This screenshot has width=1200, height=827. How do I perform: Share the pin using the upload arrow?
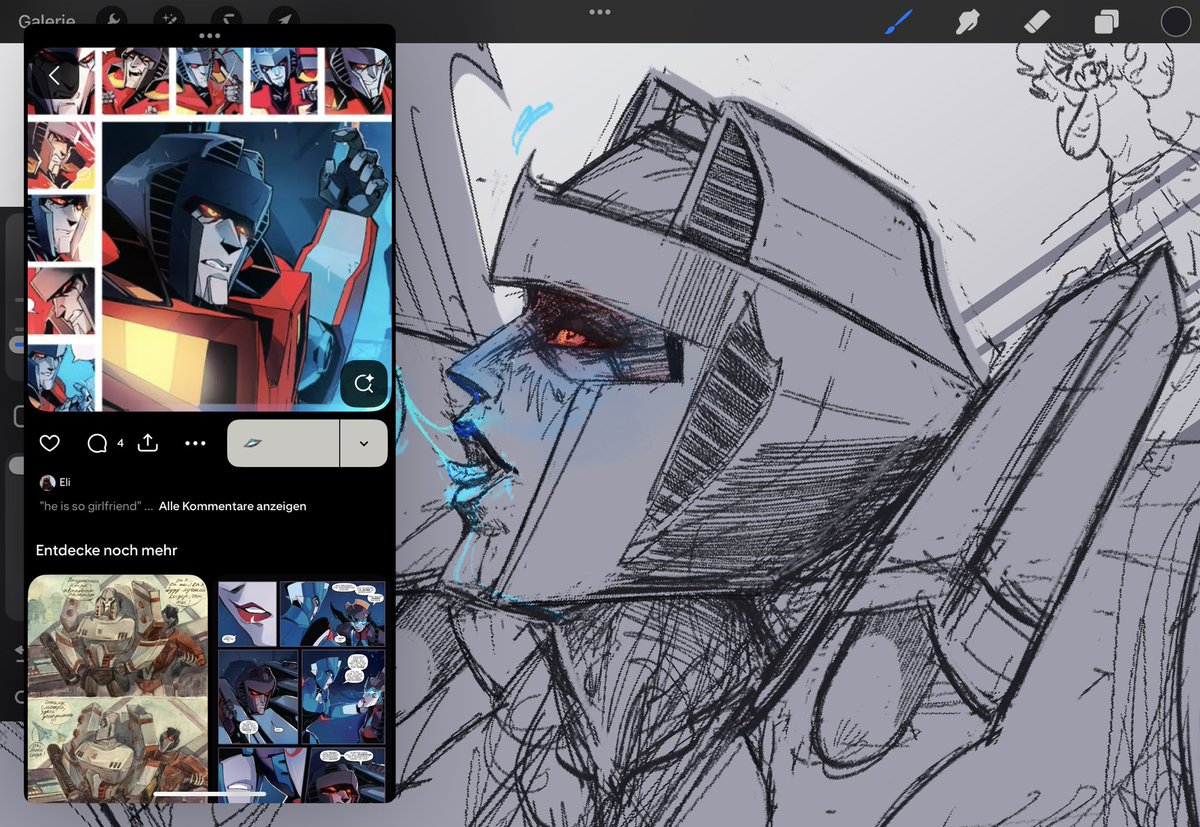point(148,443)
